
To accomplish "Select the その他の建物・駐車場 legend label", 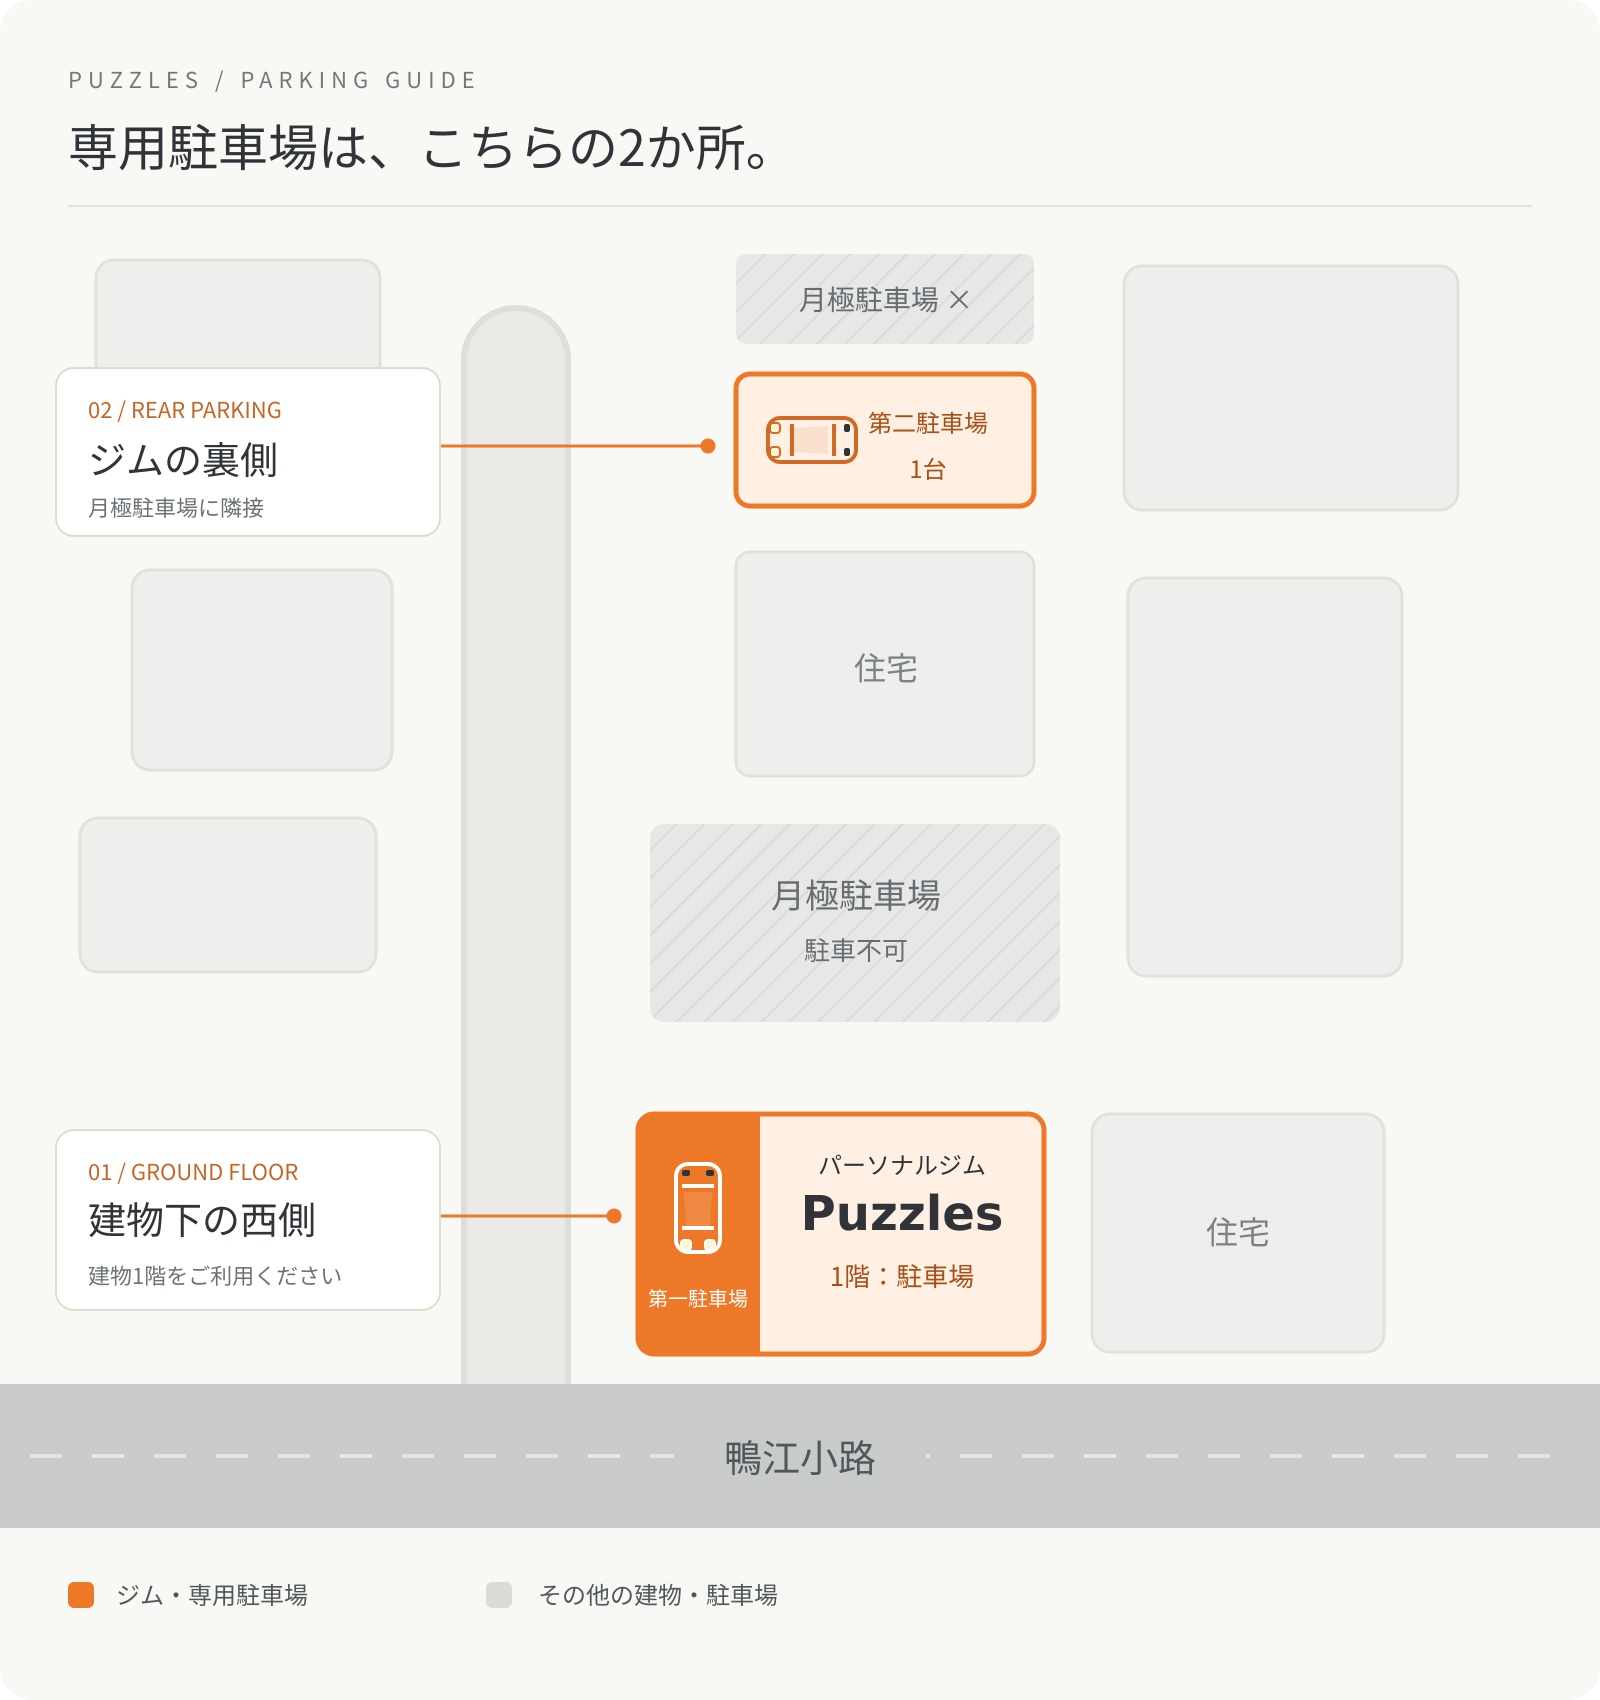I will coord(658,1595).
